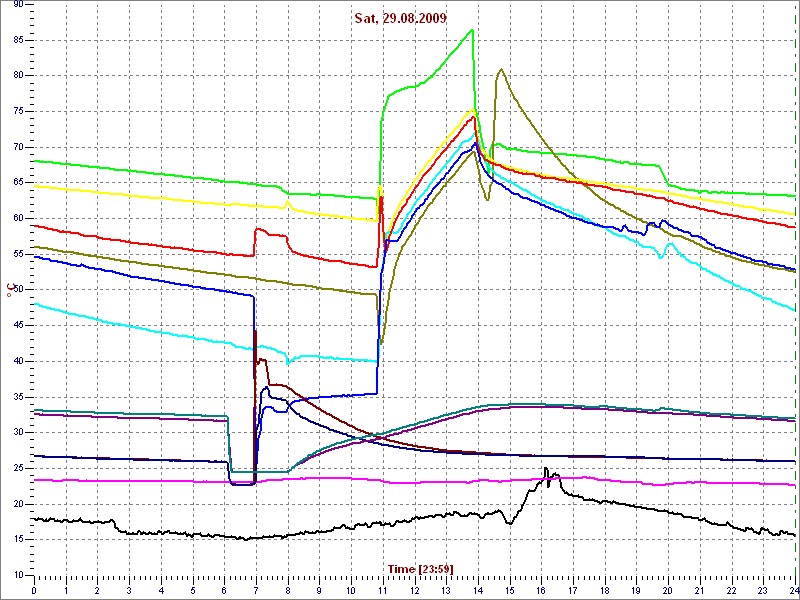Pick hour 24 on the time axis

tap(794, 591)
